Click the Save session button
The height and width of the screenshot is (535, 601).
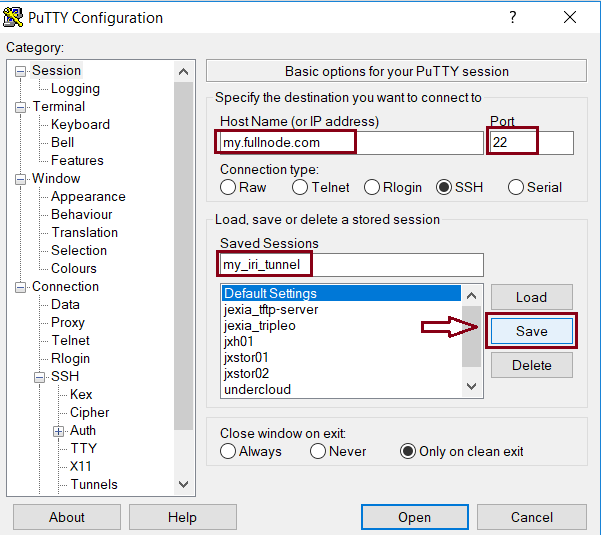pos(532,331)
